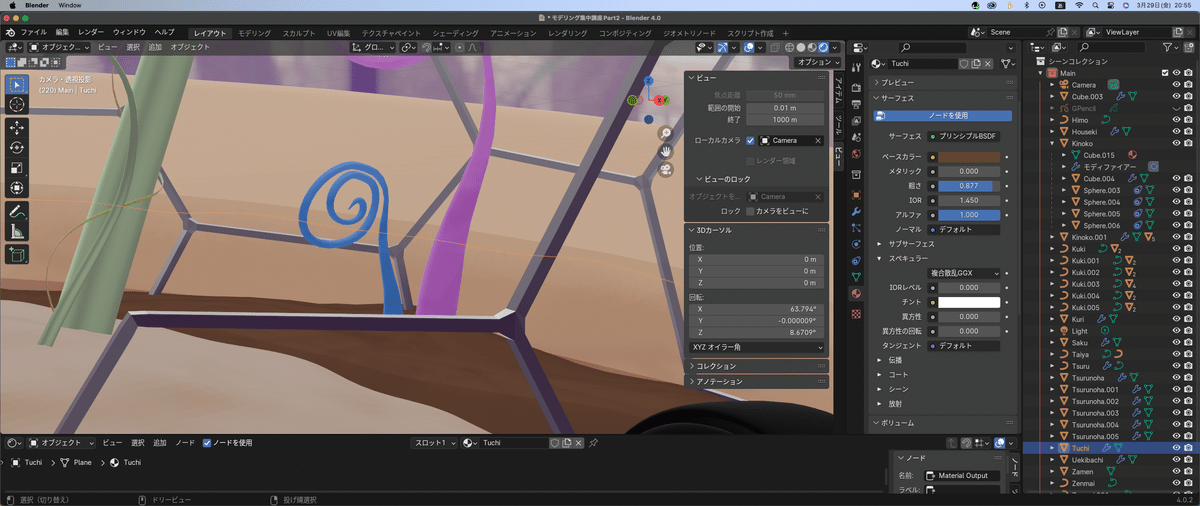Toggle the Local Camera checkbox
The image size is (1200, 506).
point(750,141)
